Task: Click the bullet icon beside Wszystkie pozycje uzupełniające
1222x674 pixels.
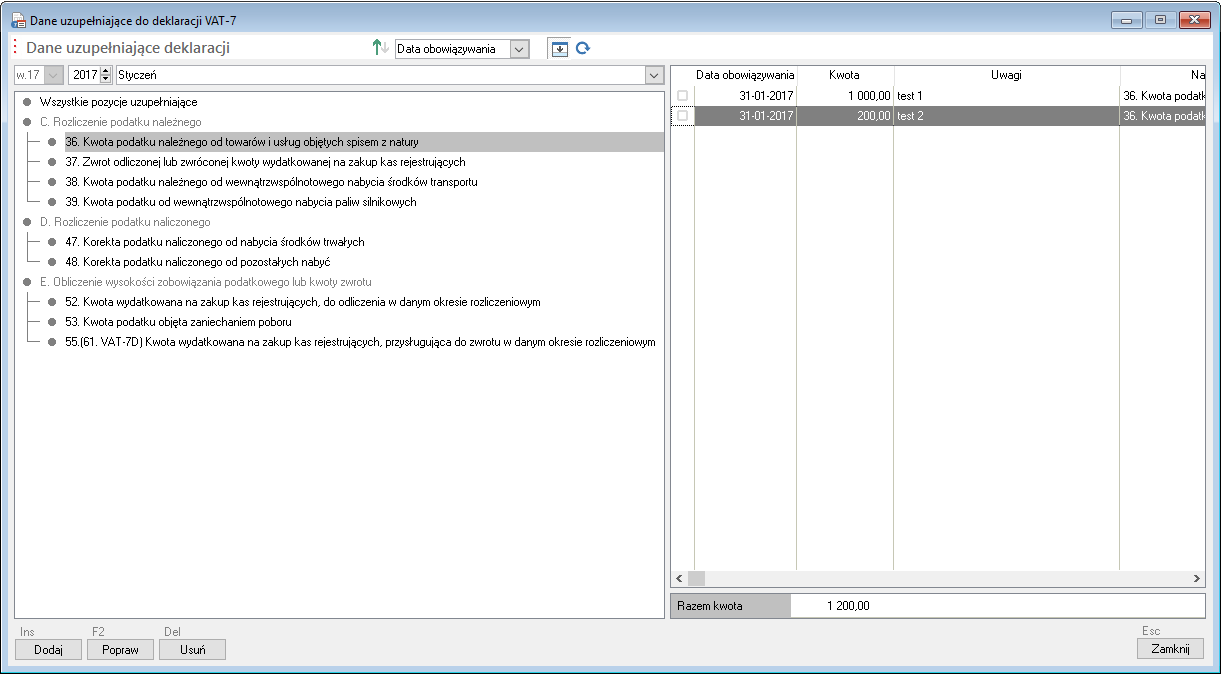Action: click(27, 102)
